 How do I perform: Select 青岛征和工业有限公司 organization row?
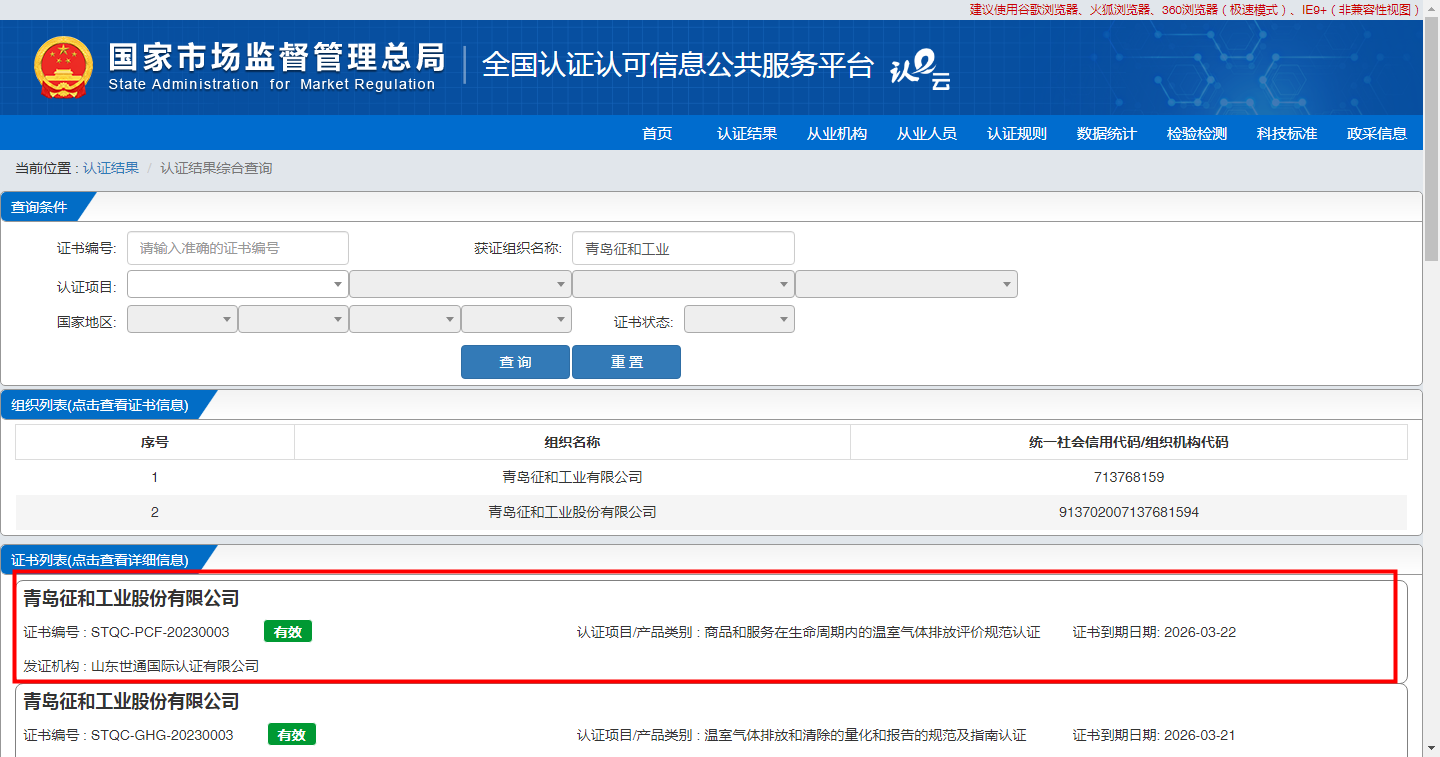click(572, 477)
